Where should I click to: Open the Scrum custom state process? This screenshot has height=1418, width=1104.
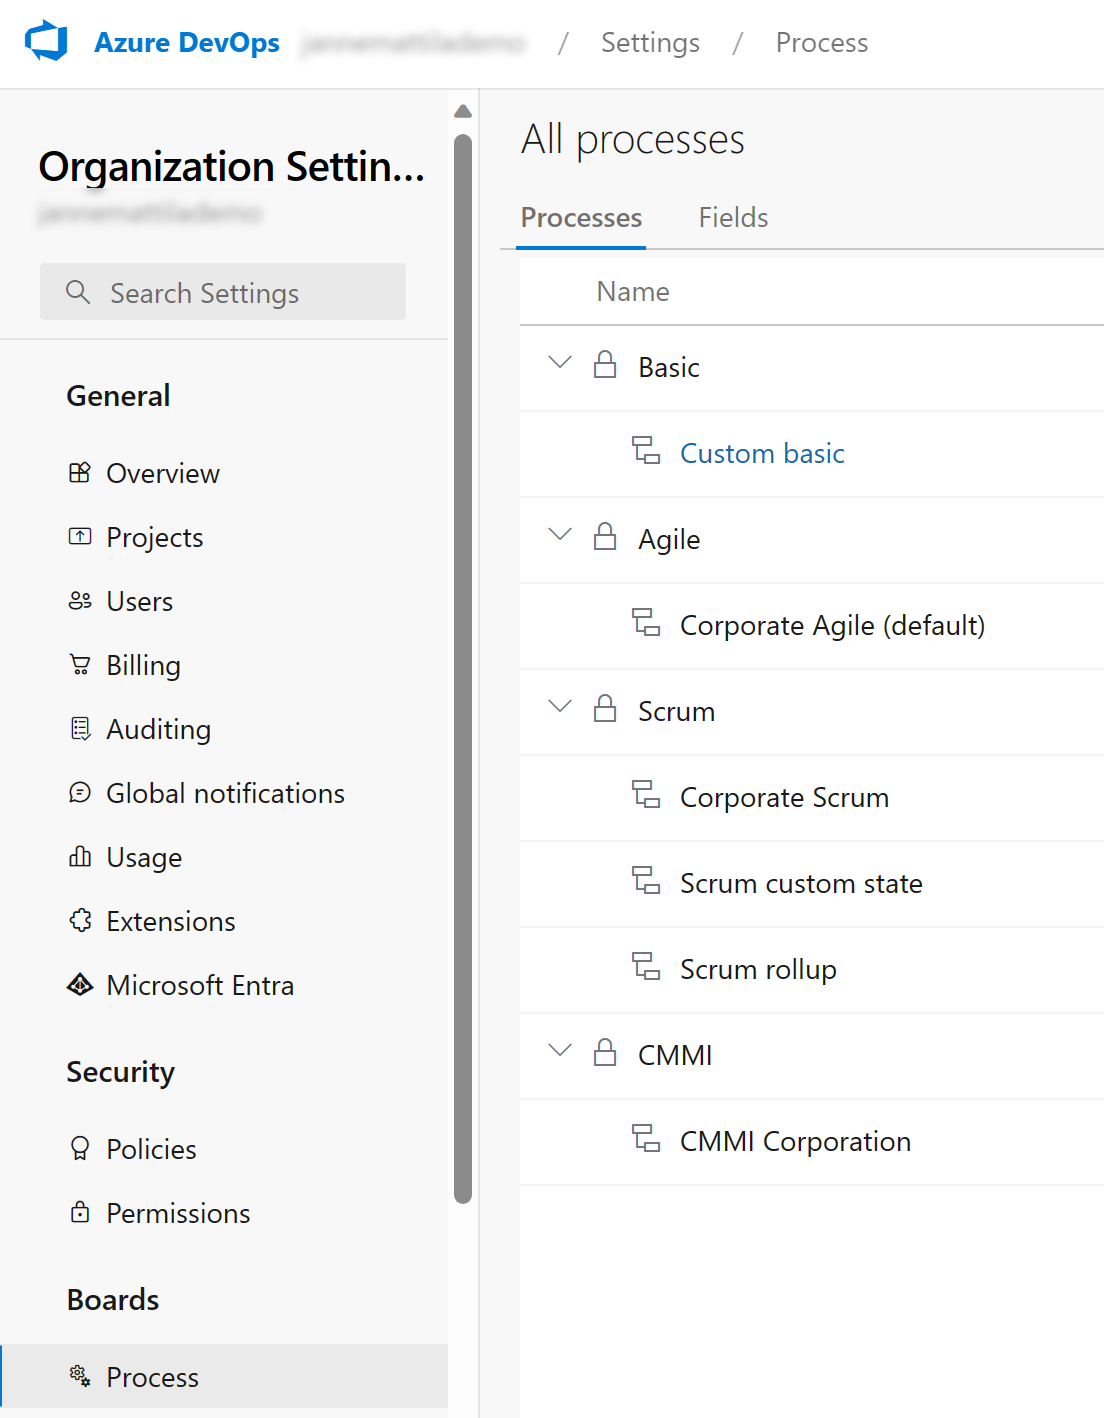[x=801, y=884]
